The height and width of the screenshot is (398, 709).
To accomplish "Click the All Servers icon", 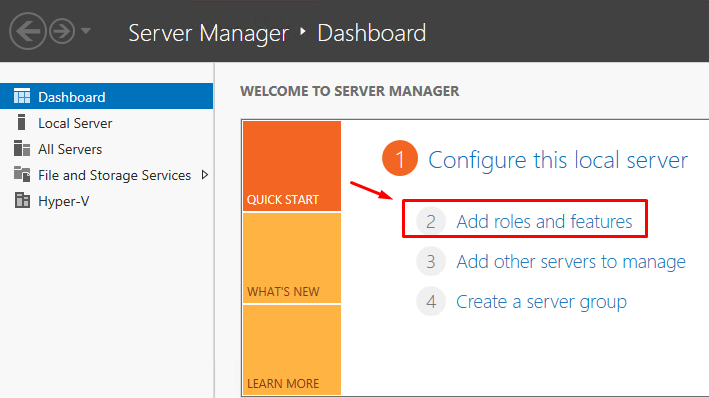I will pos(22,148).
